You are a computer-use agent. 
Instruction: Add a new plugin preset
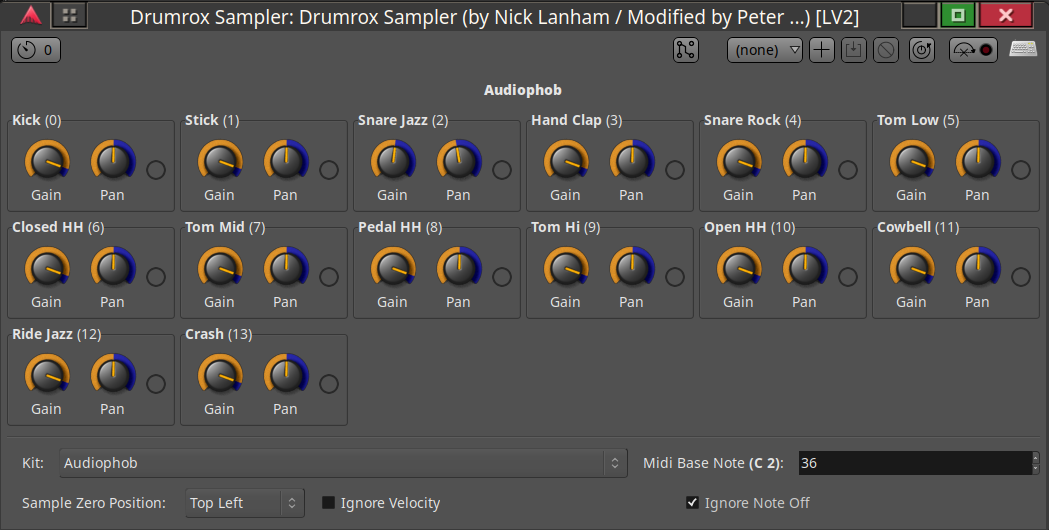[x=822, y=50]
